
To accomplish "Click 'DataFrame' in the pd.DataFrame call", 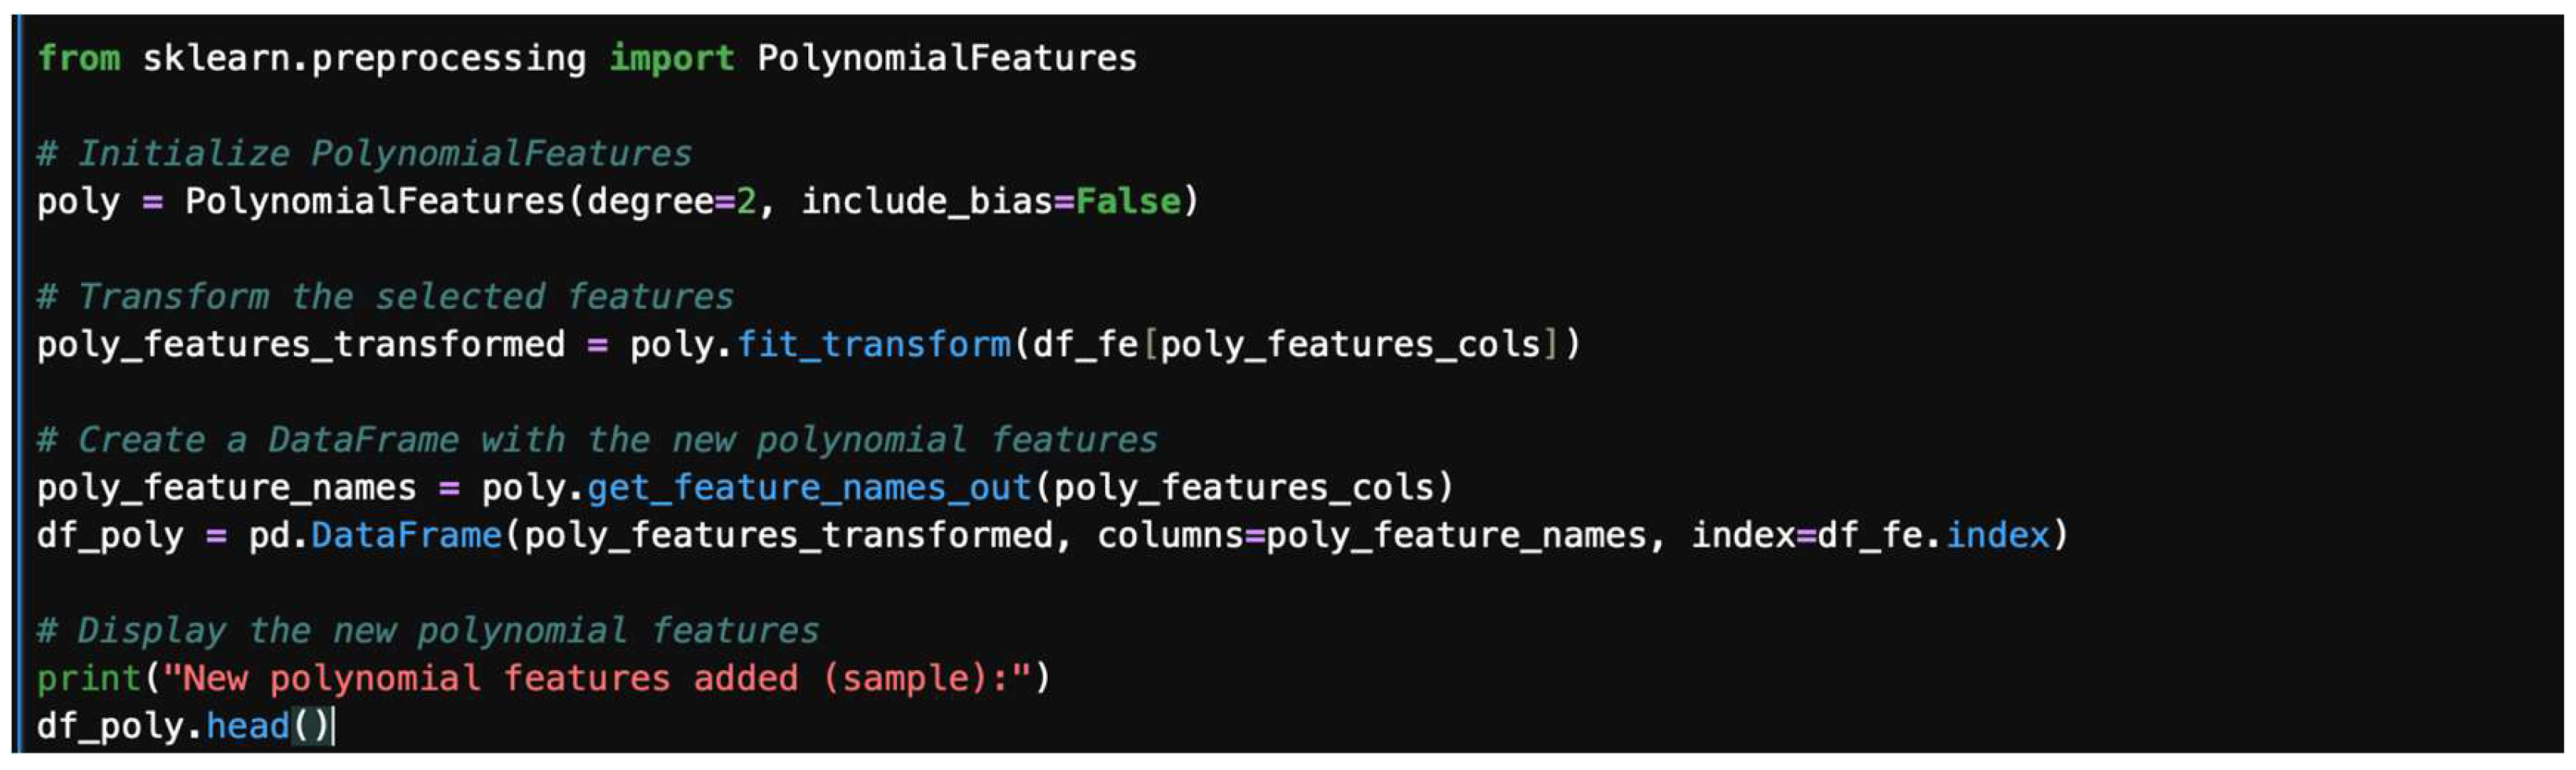I will (406, 536).
